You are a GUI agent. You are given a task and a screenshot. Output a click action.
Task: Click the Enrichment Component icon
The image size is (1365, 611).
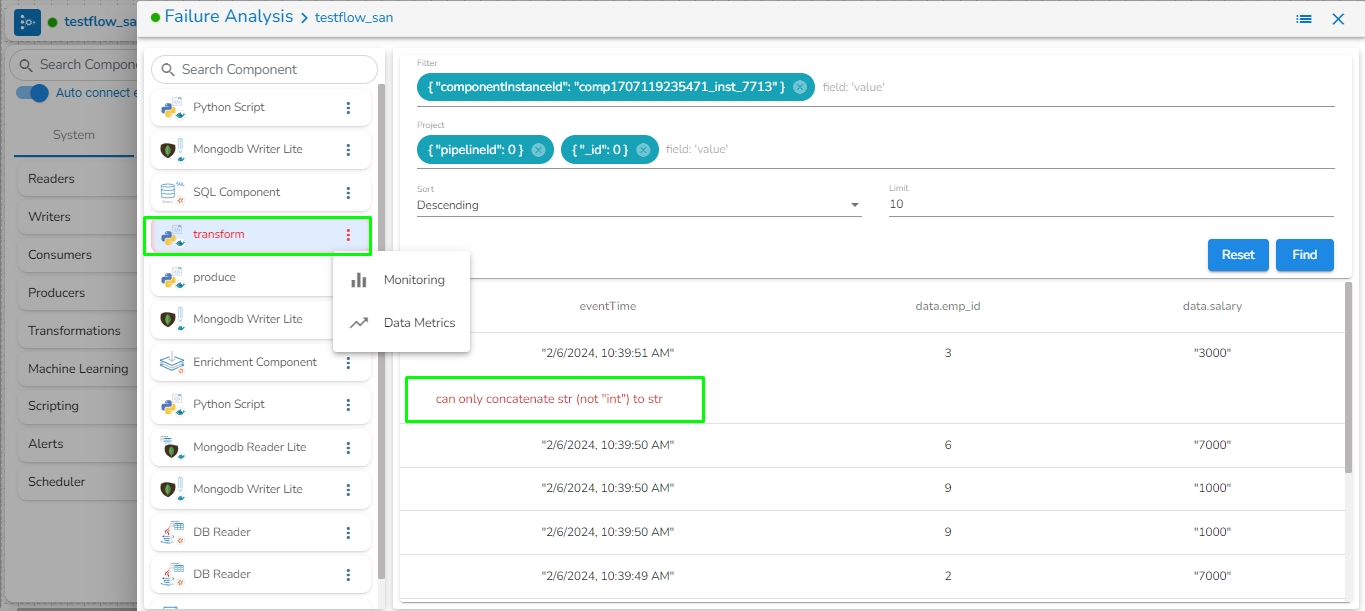click(172, 362)
